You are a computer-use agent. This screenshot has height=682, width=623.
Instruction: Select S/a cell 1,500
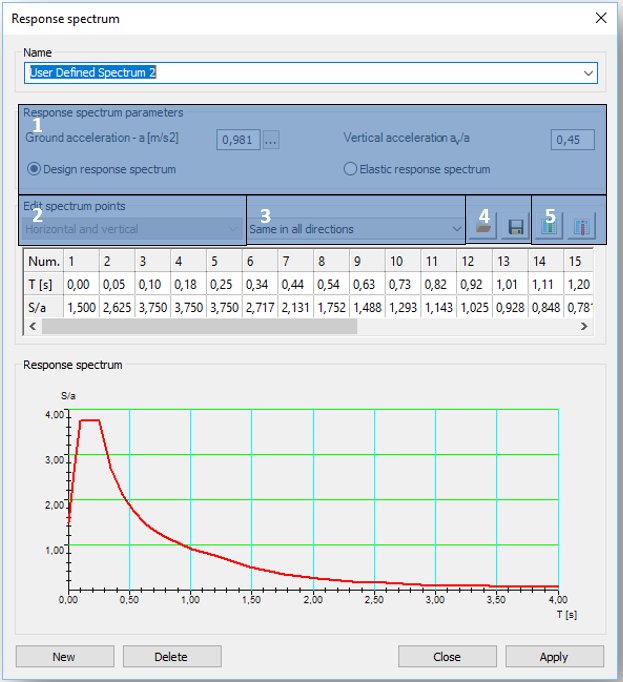coord(81,308)
